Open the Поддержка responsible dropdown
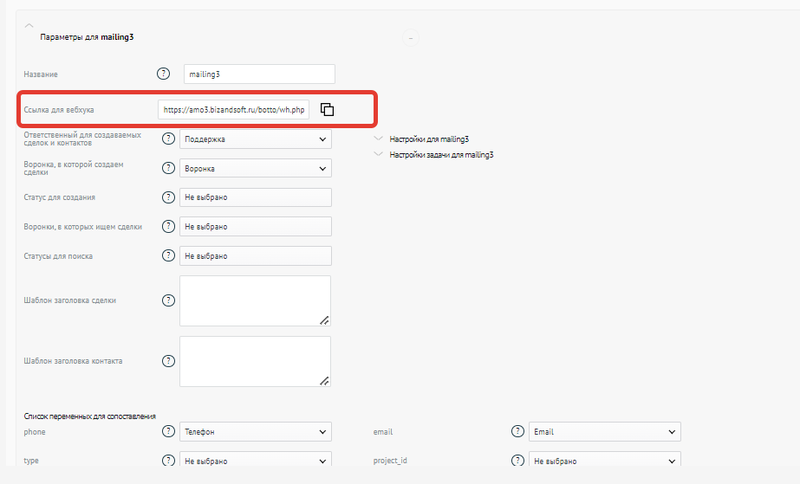This screenshot has width=800, height=484. tap(255, 140)
